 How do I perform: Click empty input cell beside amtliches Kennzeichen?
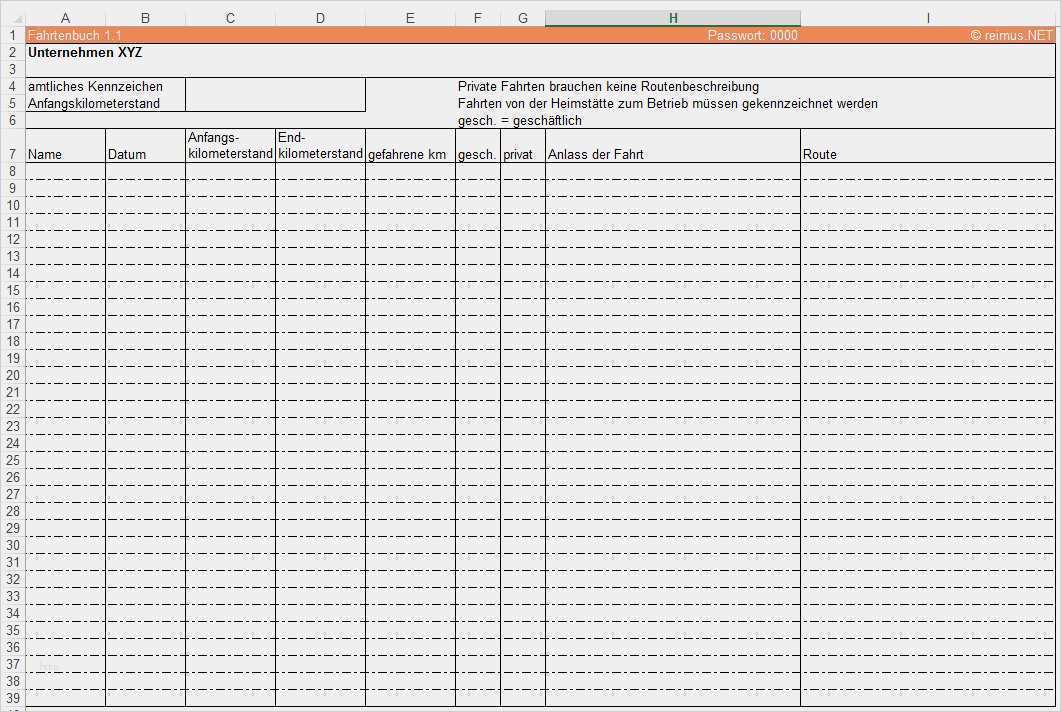click(275, 87)
